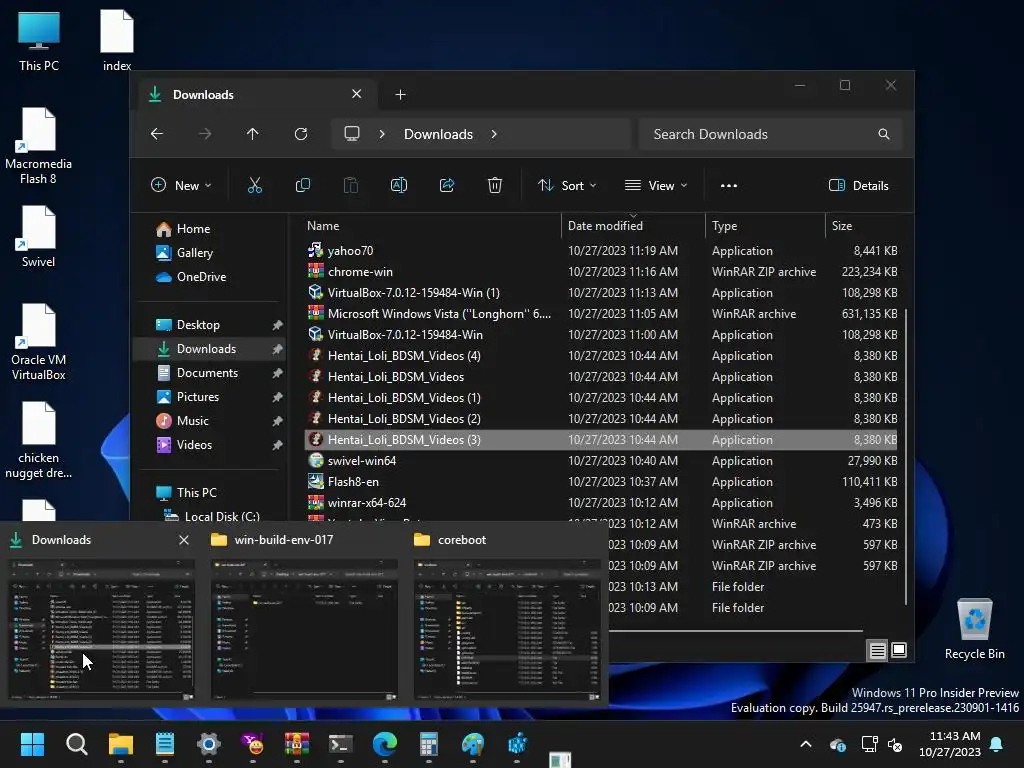This screenshot has width=1024, height=768.
Task: Click the Recycle Bin desktop icon
Action: [974, 629]
